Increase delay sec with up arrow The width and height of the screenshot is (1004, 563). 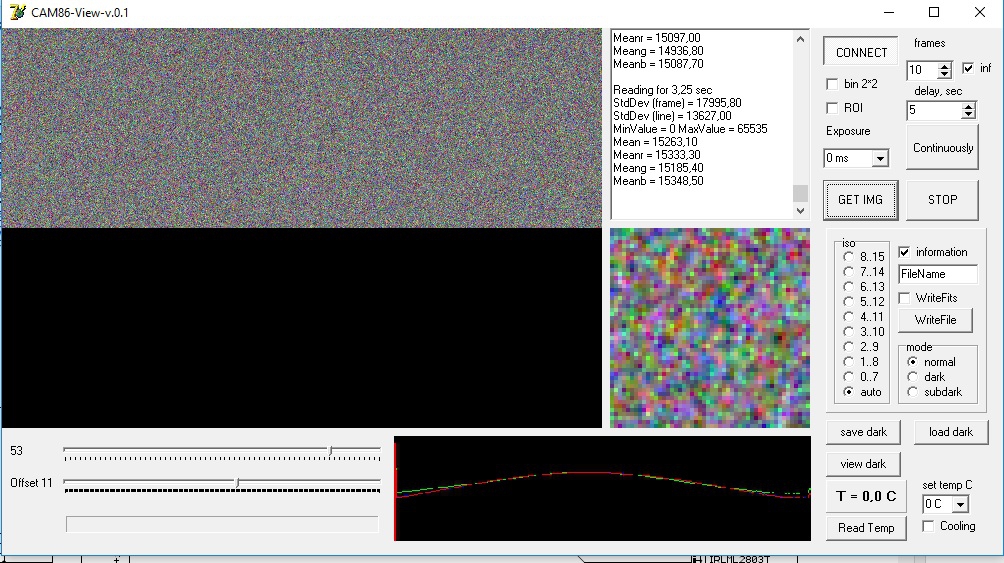[968, 106]
